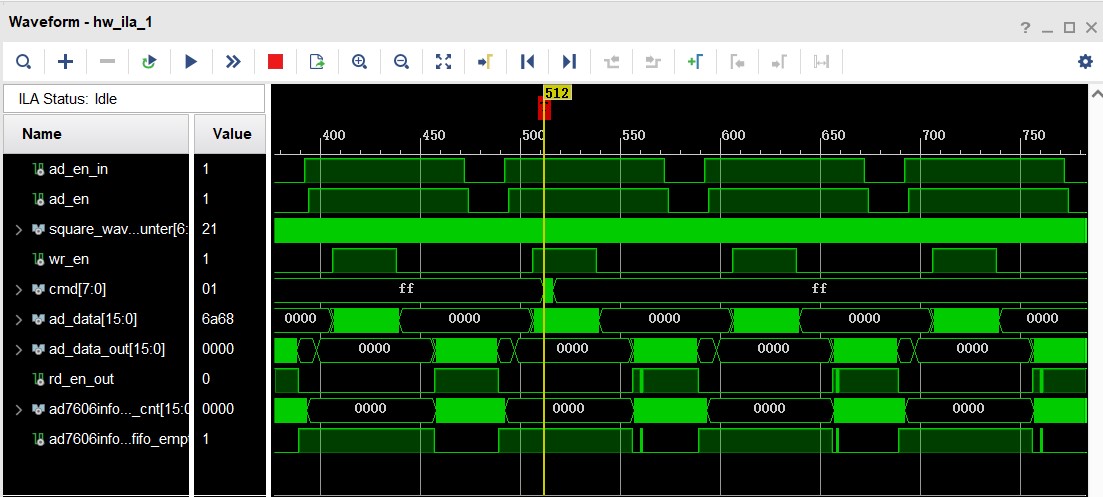The image size is (1103, 497).
Task: Expand the ad7606info..._cnt[15:0] bus
Action: tap(20, 409)
